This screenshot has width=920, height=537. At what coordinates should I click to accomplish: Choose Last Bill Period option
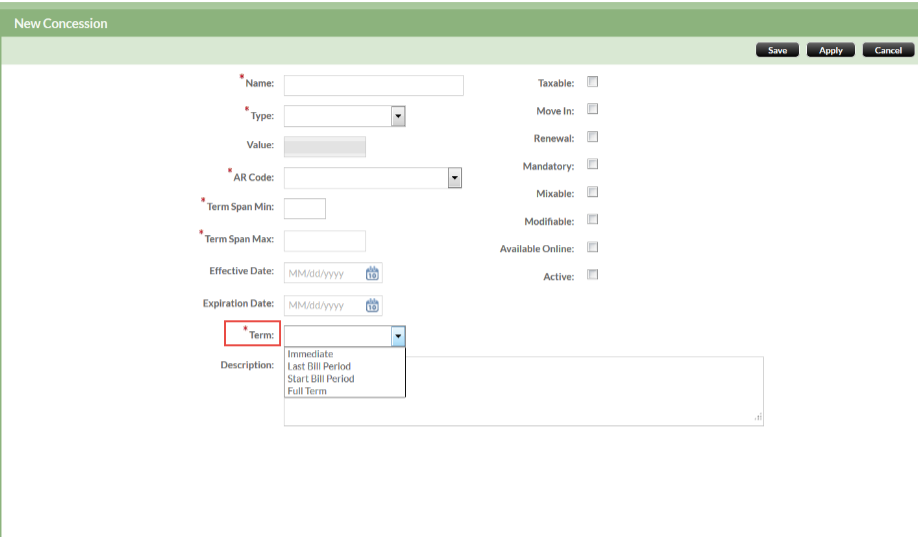319,366
